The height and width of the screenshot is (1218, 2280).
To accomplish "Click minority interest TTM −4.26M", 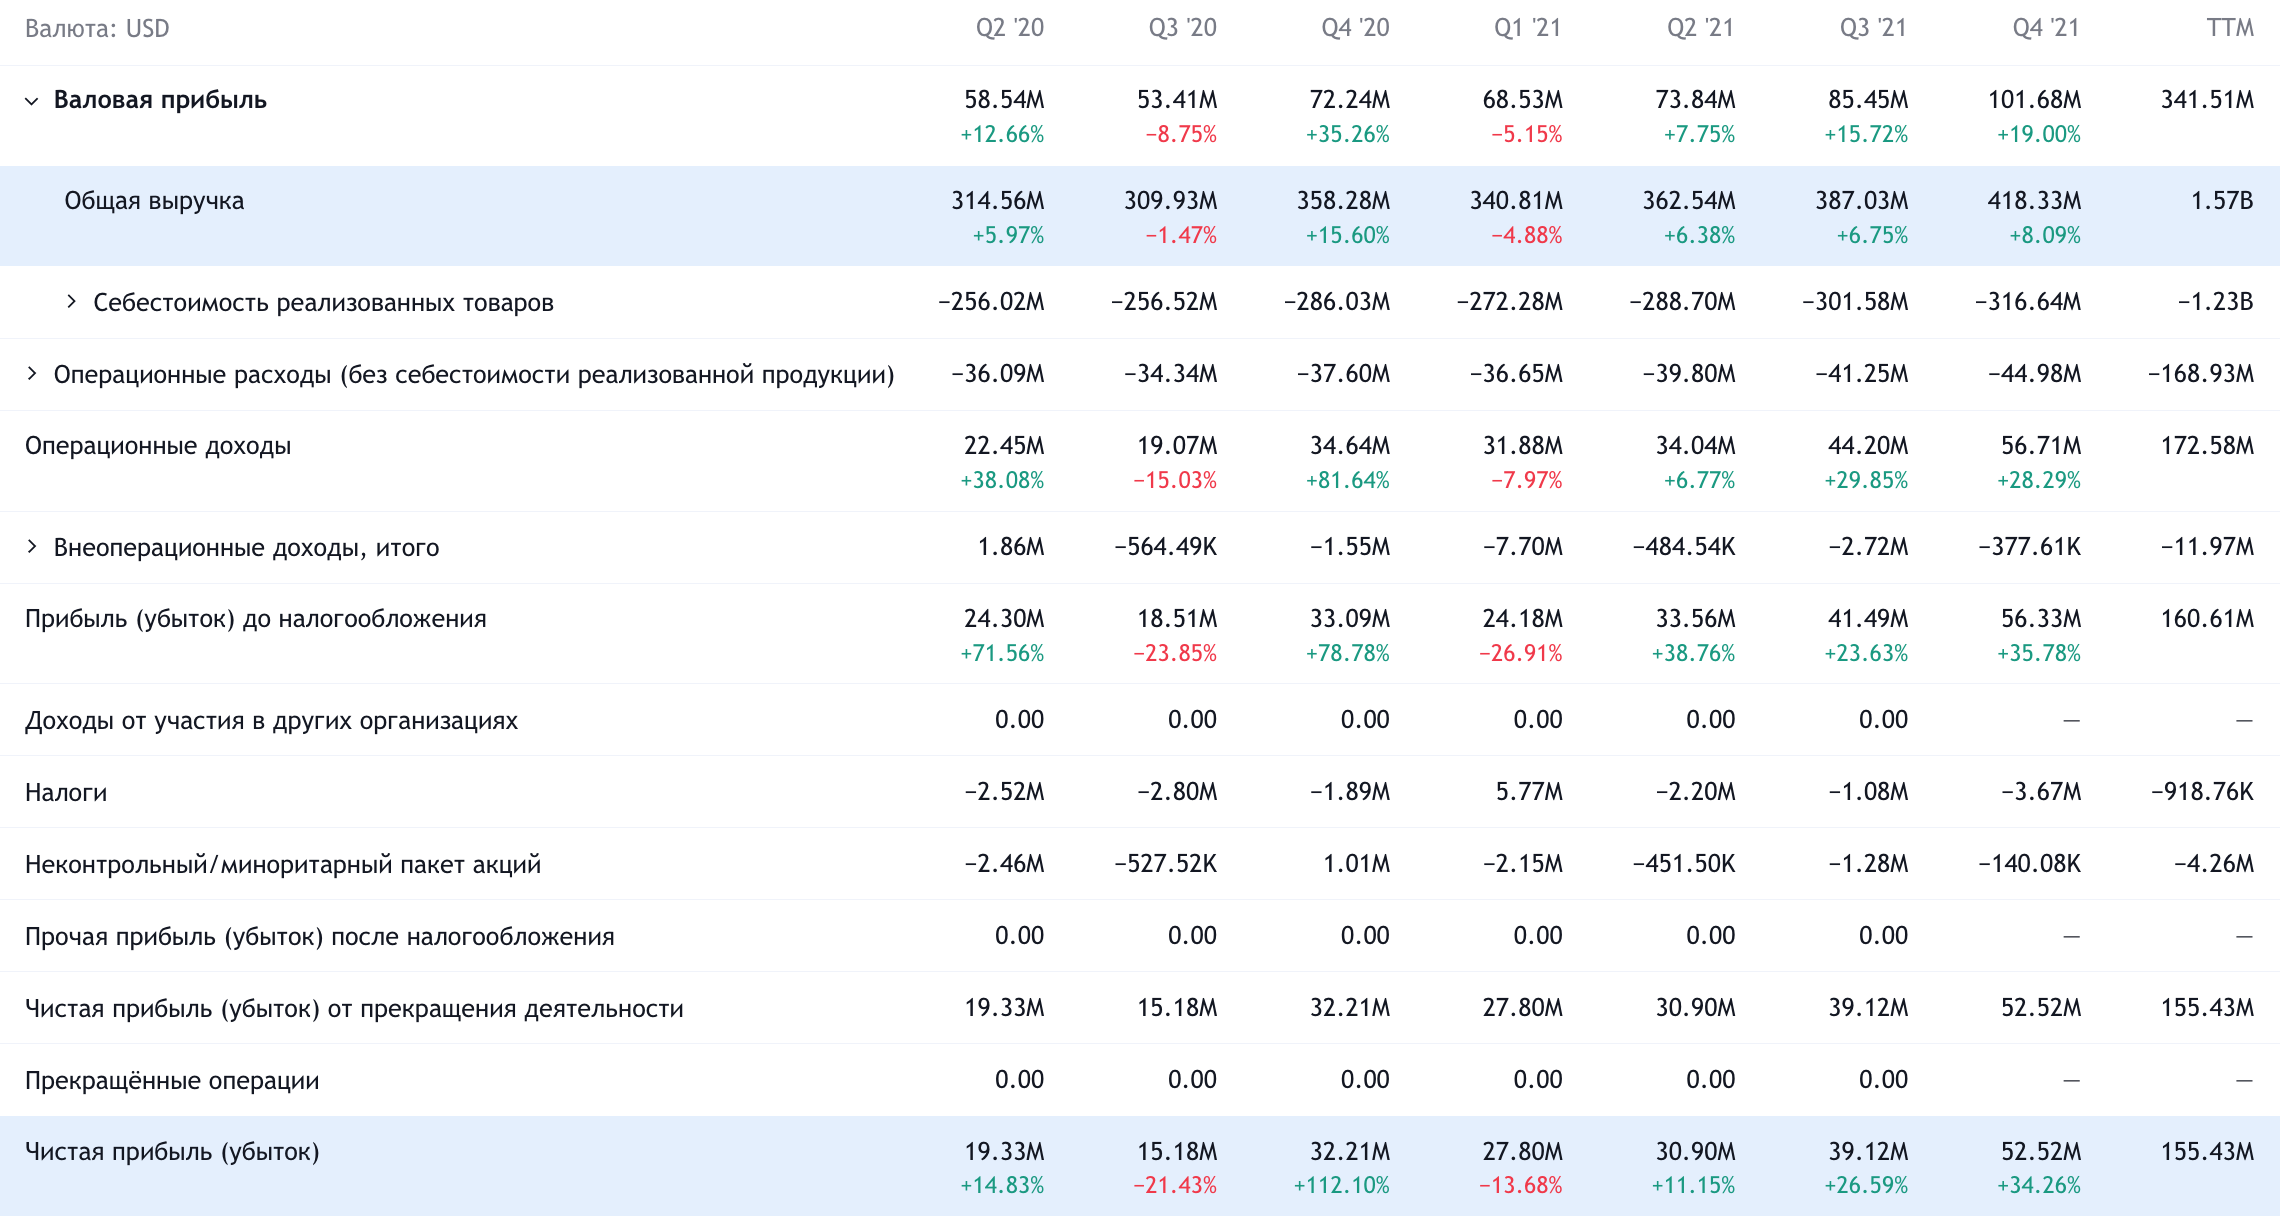I will coord(2214,864).
